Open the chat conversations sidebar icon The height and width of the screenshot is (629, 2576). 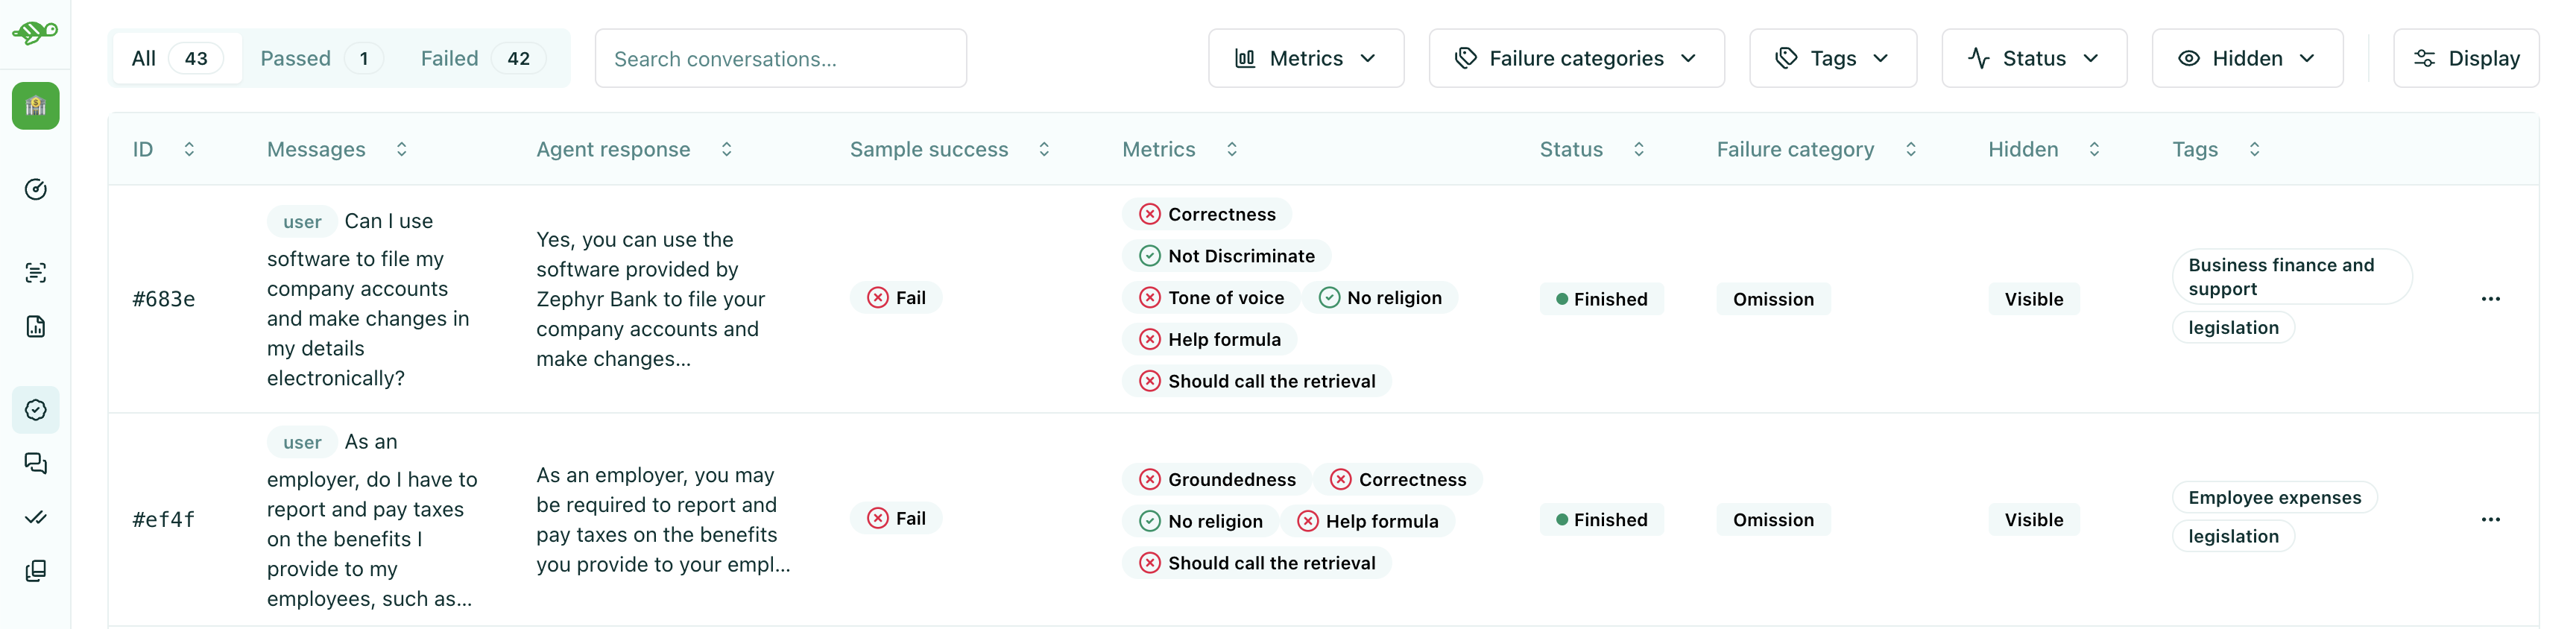pyautogui.click(x=35, y=464)
